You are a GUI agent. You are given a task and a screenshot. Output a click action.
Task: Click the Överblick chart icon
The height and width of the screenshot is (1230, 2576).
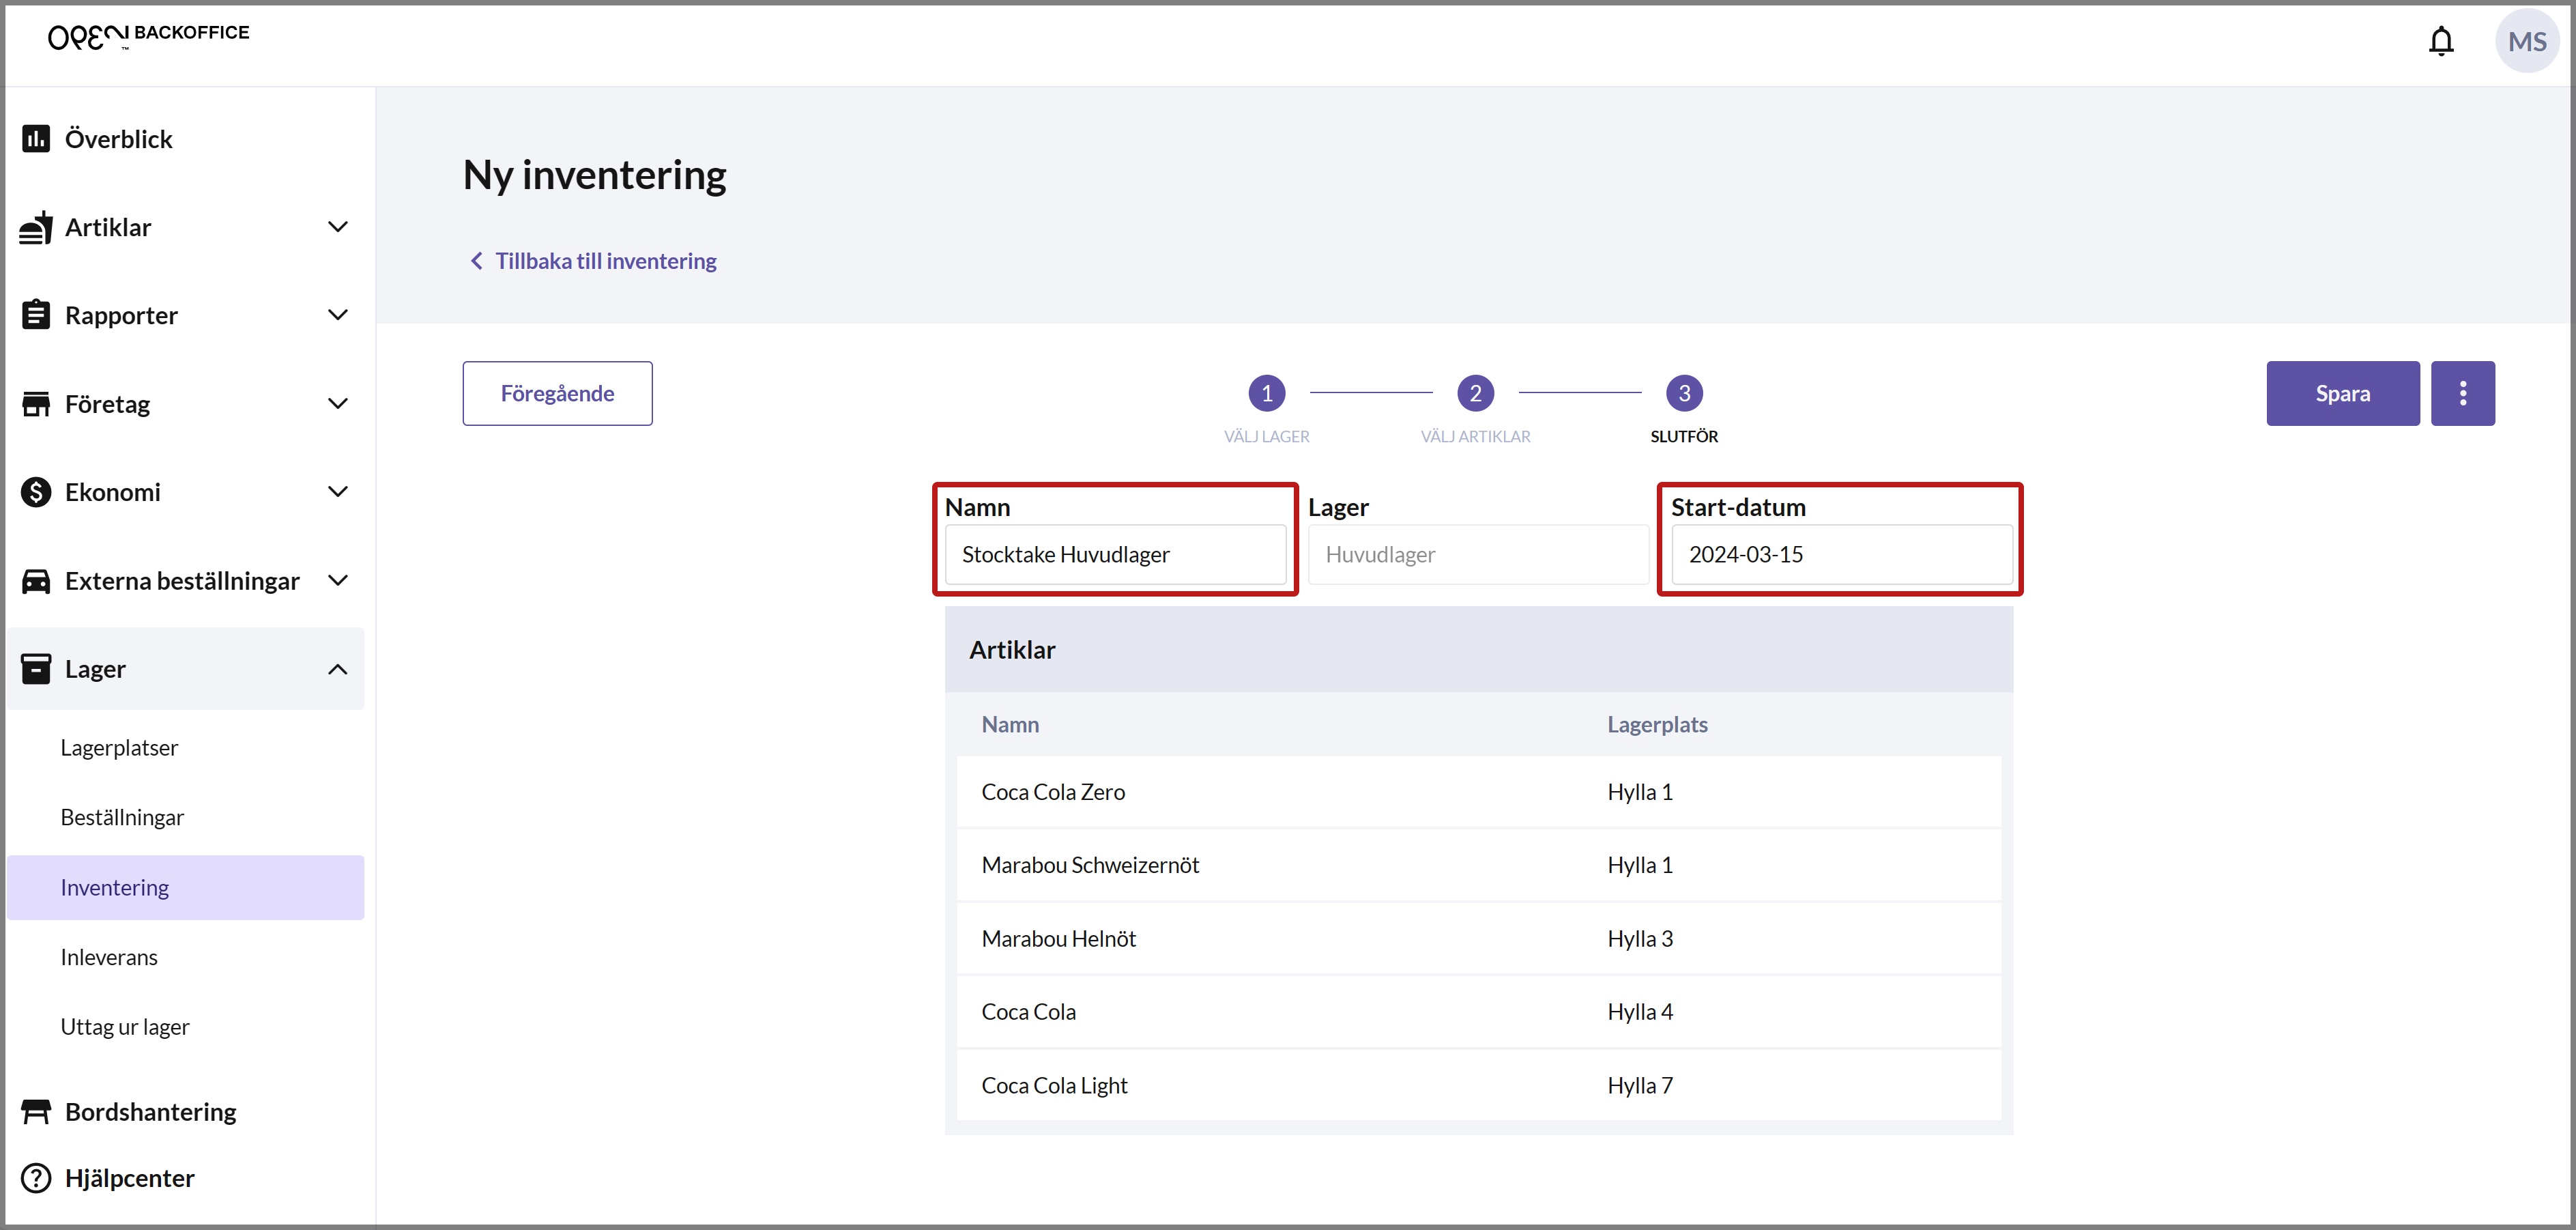pos(36,139)
